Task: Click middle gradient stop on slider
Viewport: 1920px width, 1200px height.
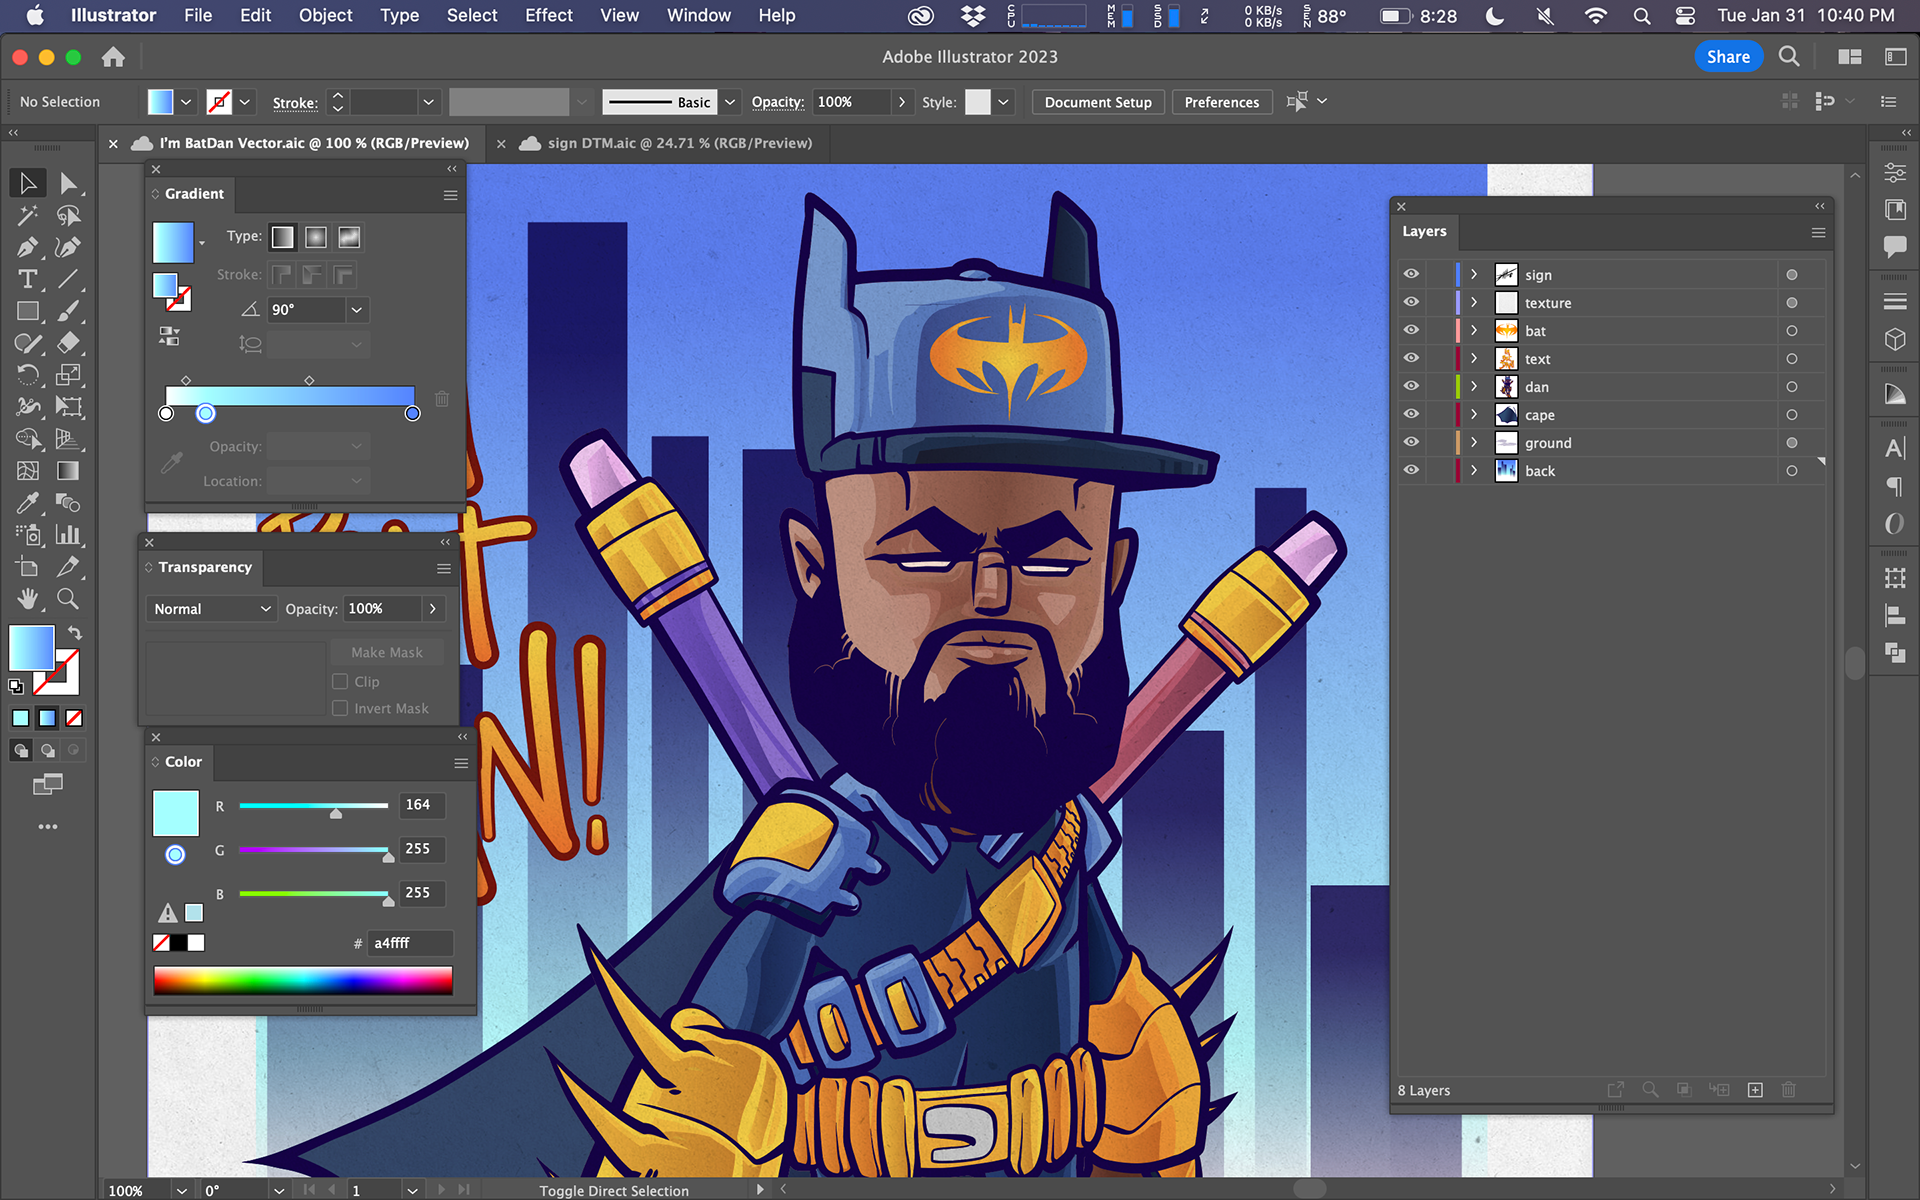Action: coord(205,413)
